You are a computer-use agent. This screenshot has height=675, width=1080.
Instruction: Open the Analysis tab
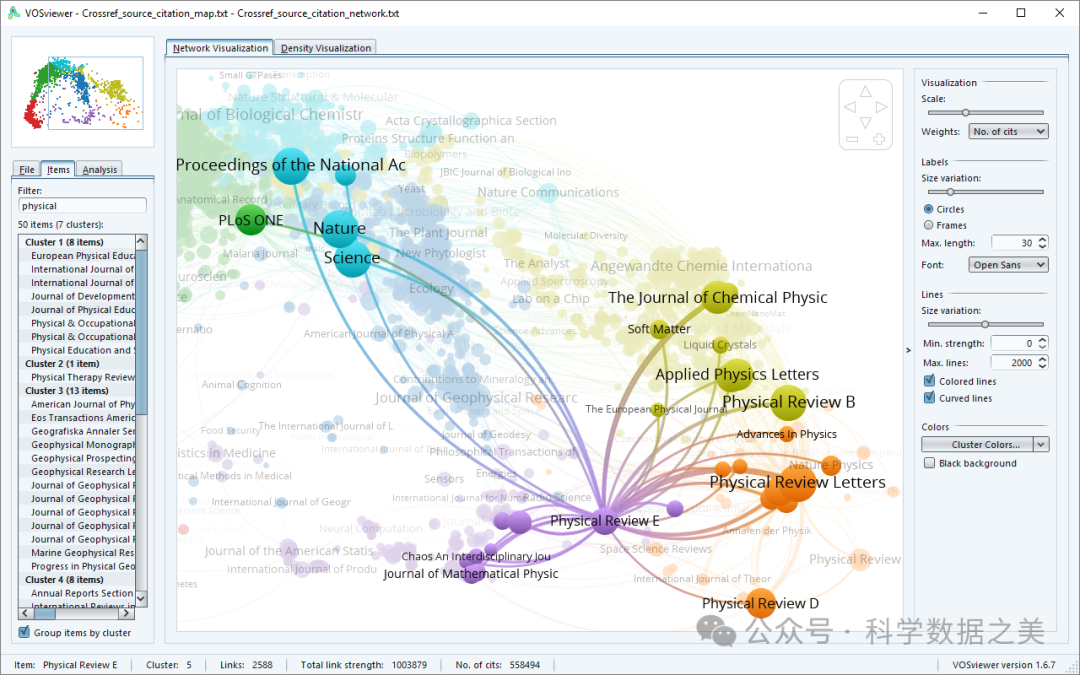pyautogui.click(x=100, y=169)
